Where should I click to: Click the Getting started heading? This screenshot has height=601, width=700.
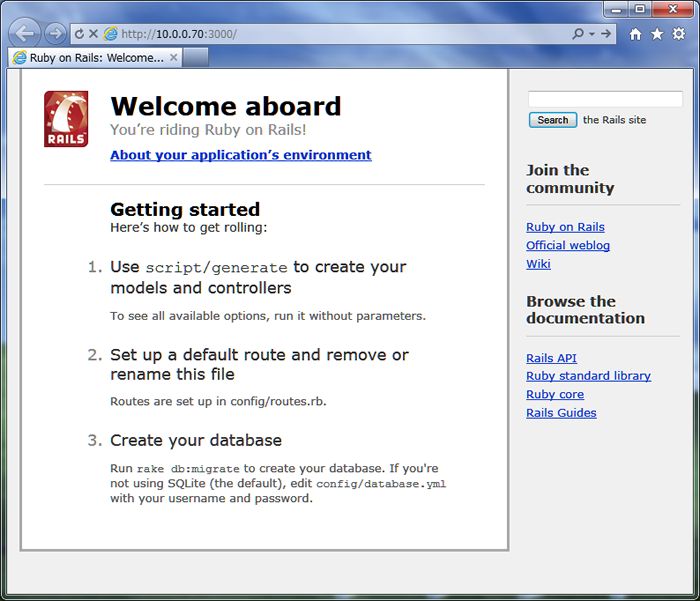point(185,209)
